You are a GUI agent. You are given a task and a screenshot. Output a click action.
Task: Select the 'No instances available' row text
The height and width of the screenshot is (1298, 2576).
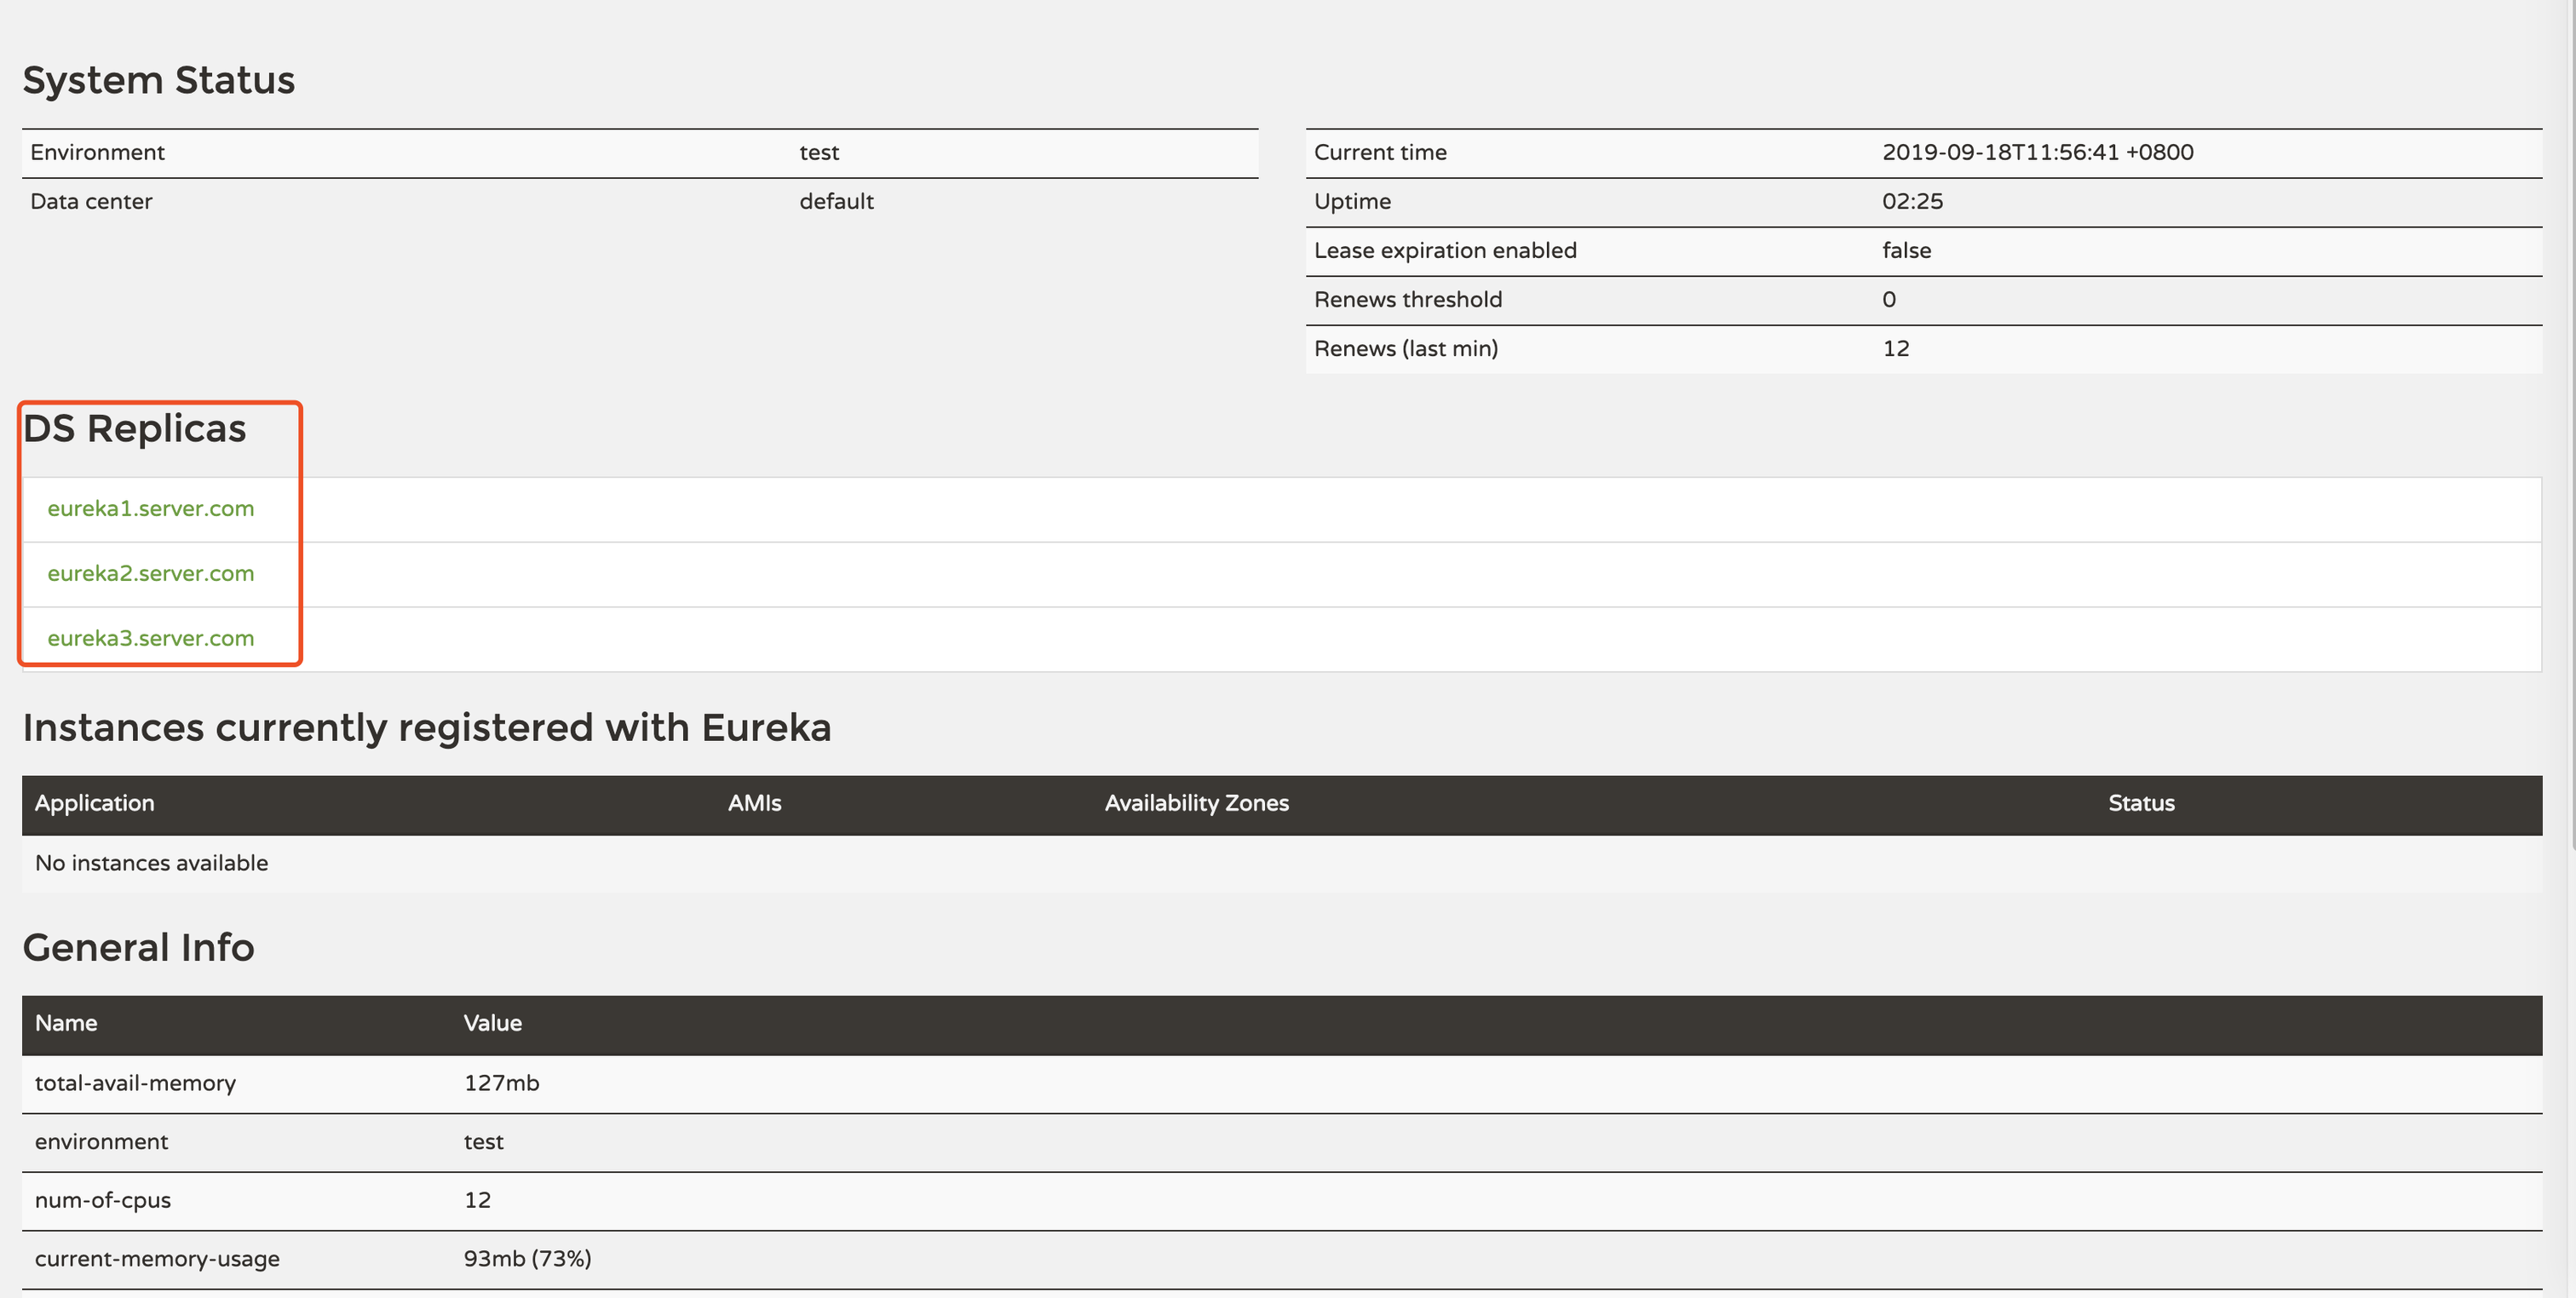tap(152, 863)
